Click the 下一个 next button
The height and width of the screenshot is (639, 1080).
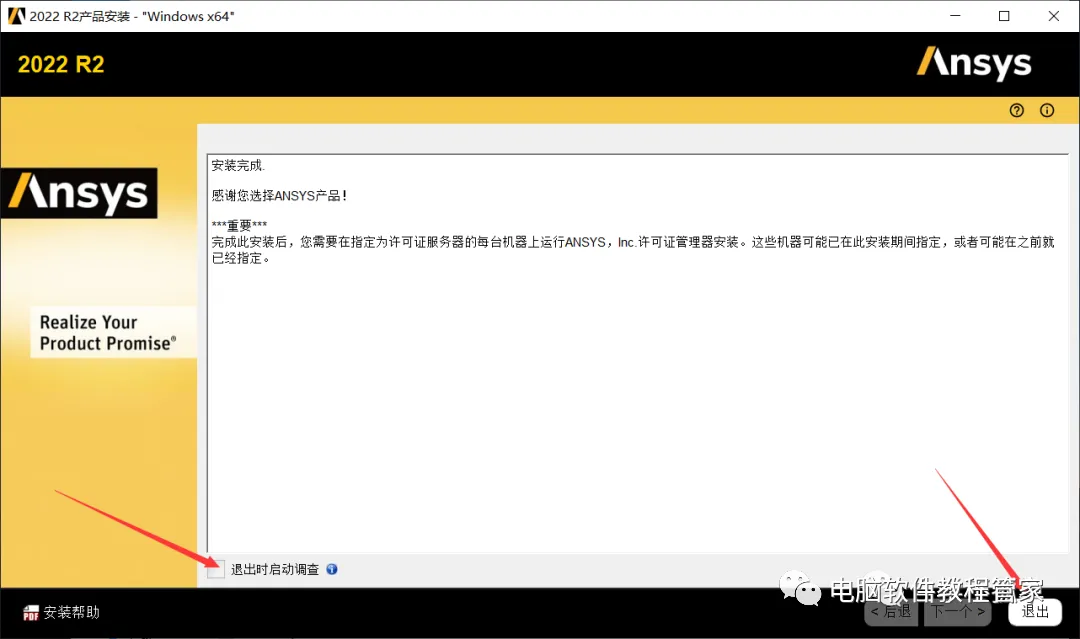958,611
